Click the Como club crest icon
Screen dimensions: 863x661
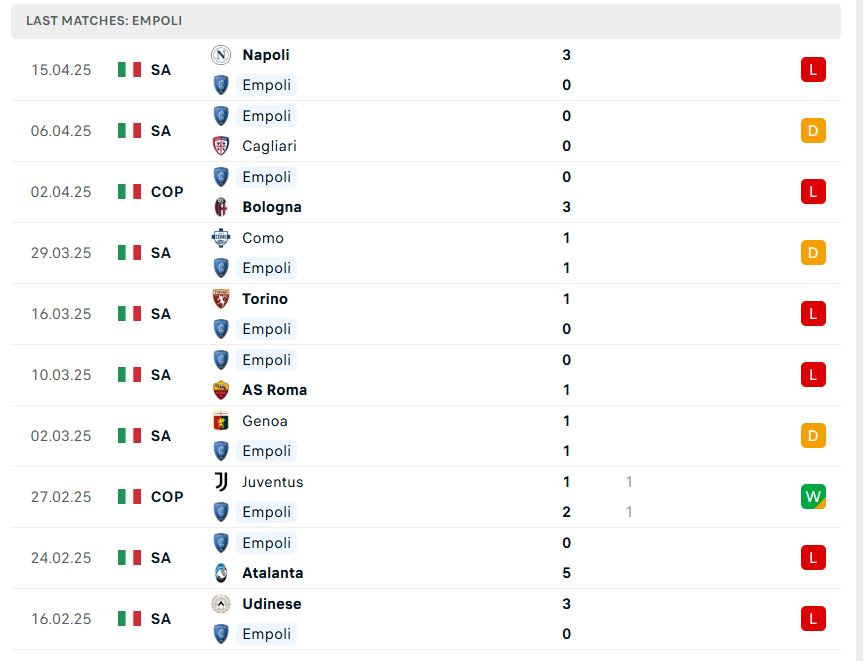point(221,238)
